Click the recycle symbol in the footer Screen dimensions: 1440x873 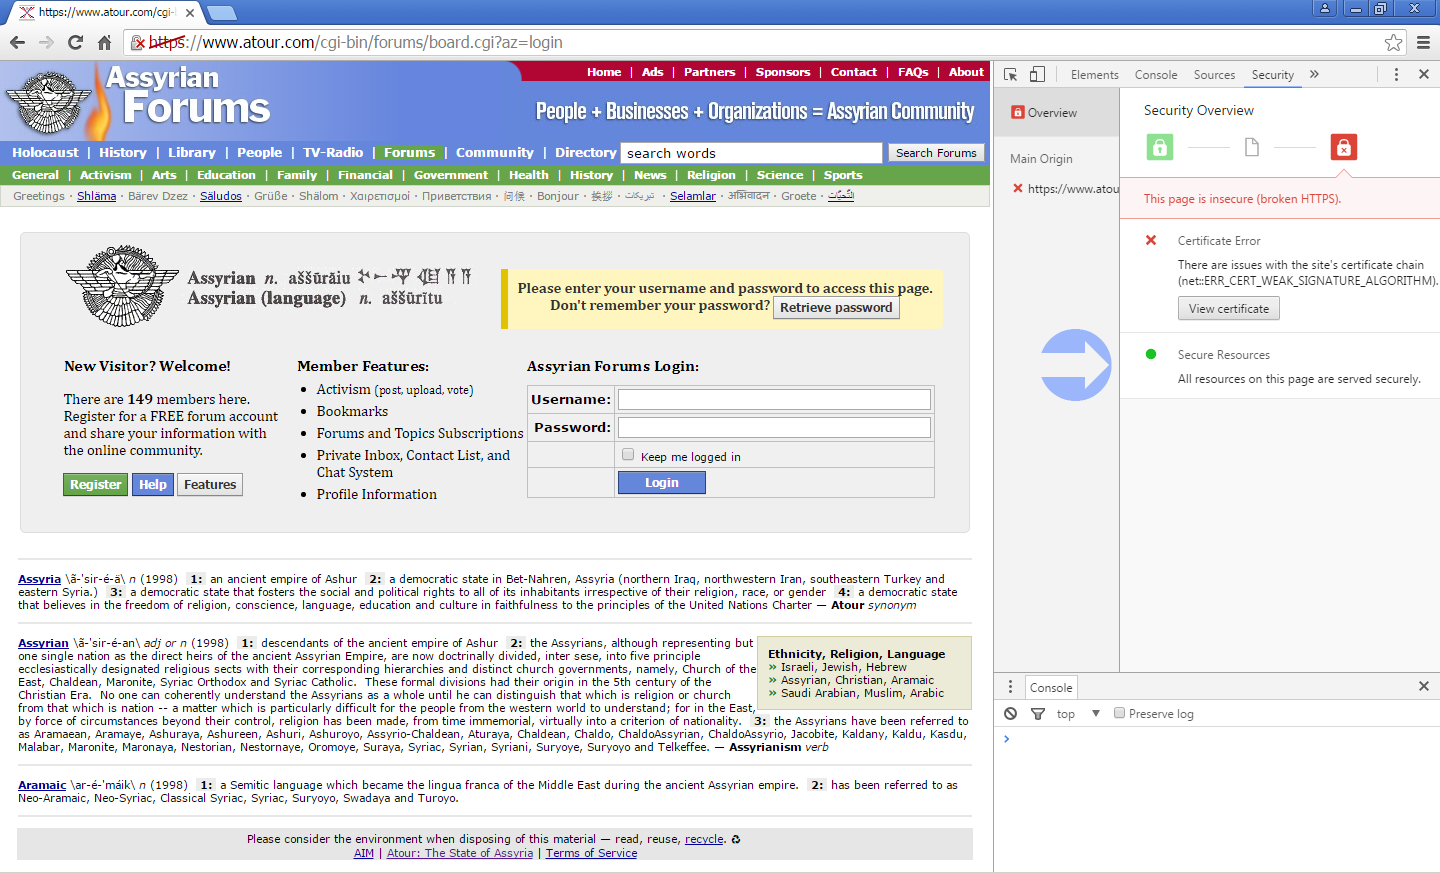tap(736, 839)
